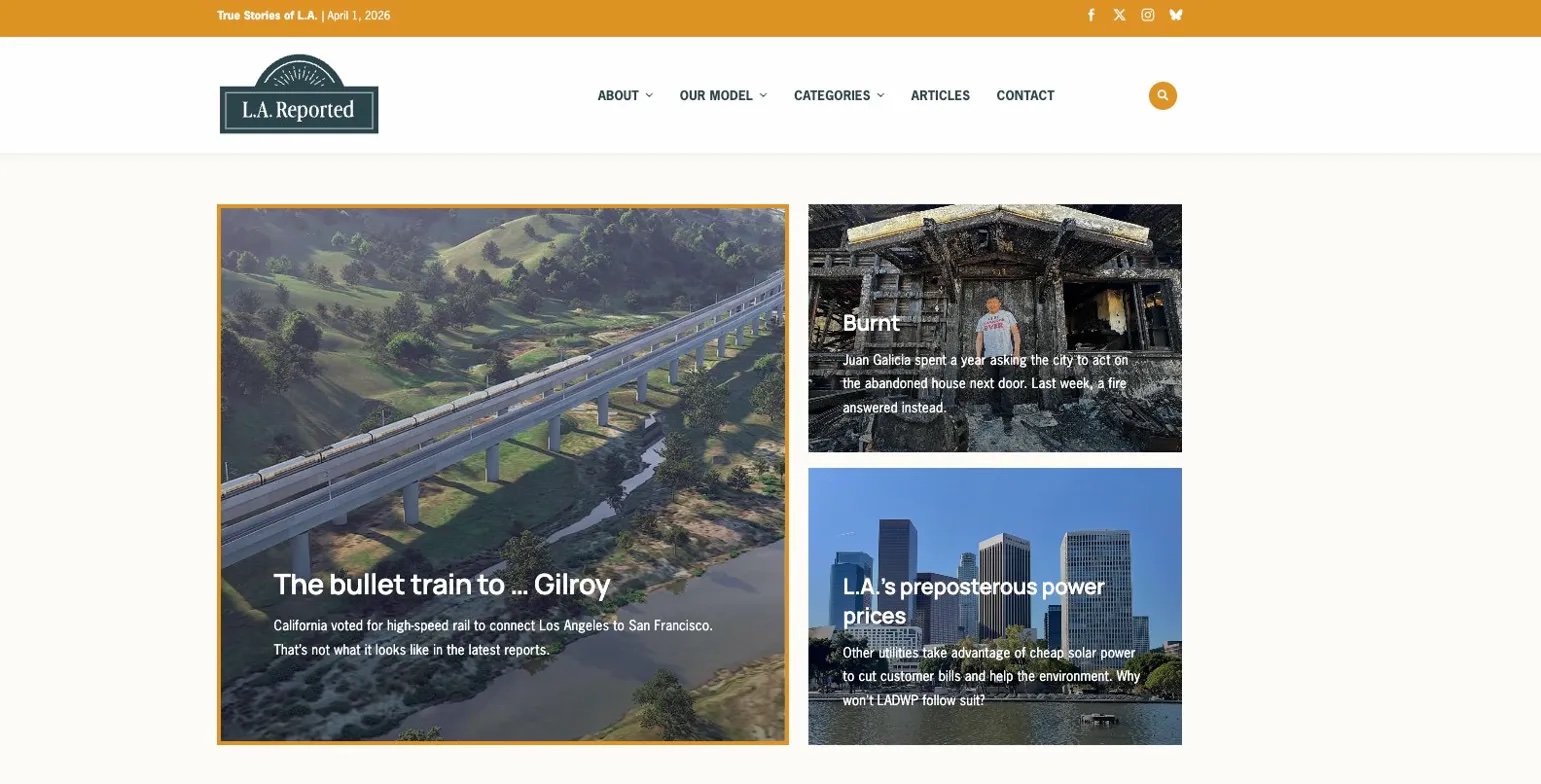Click the X (Twitter) icon in the header
The height and width of the screenshot is (784, 1541).
coord(1119,15)
